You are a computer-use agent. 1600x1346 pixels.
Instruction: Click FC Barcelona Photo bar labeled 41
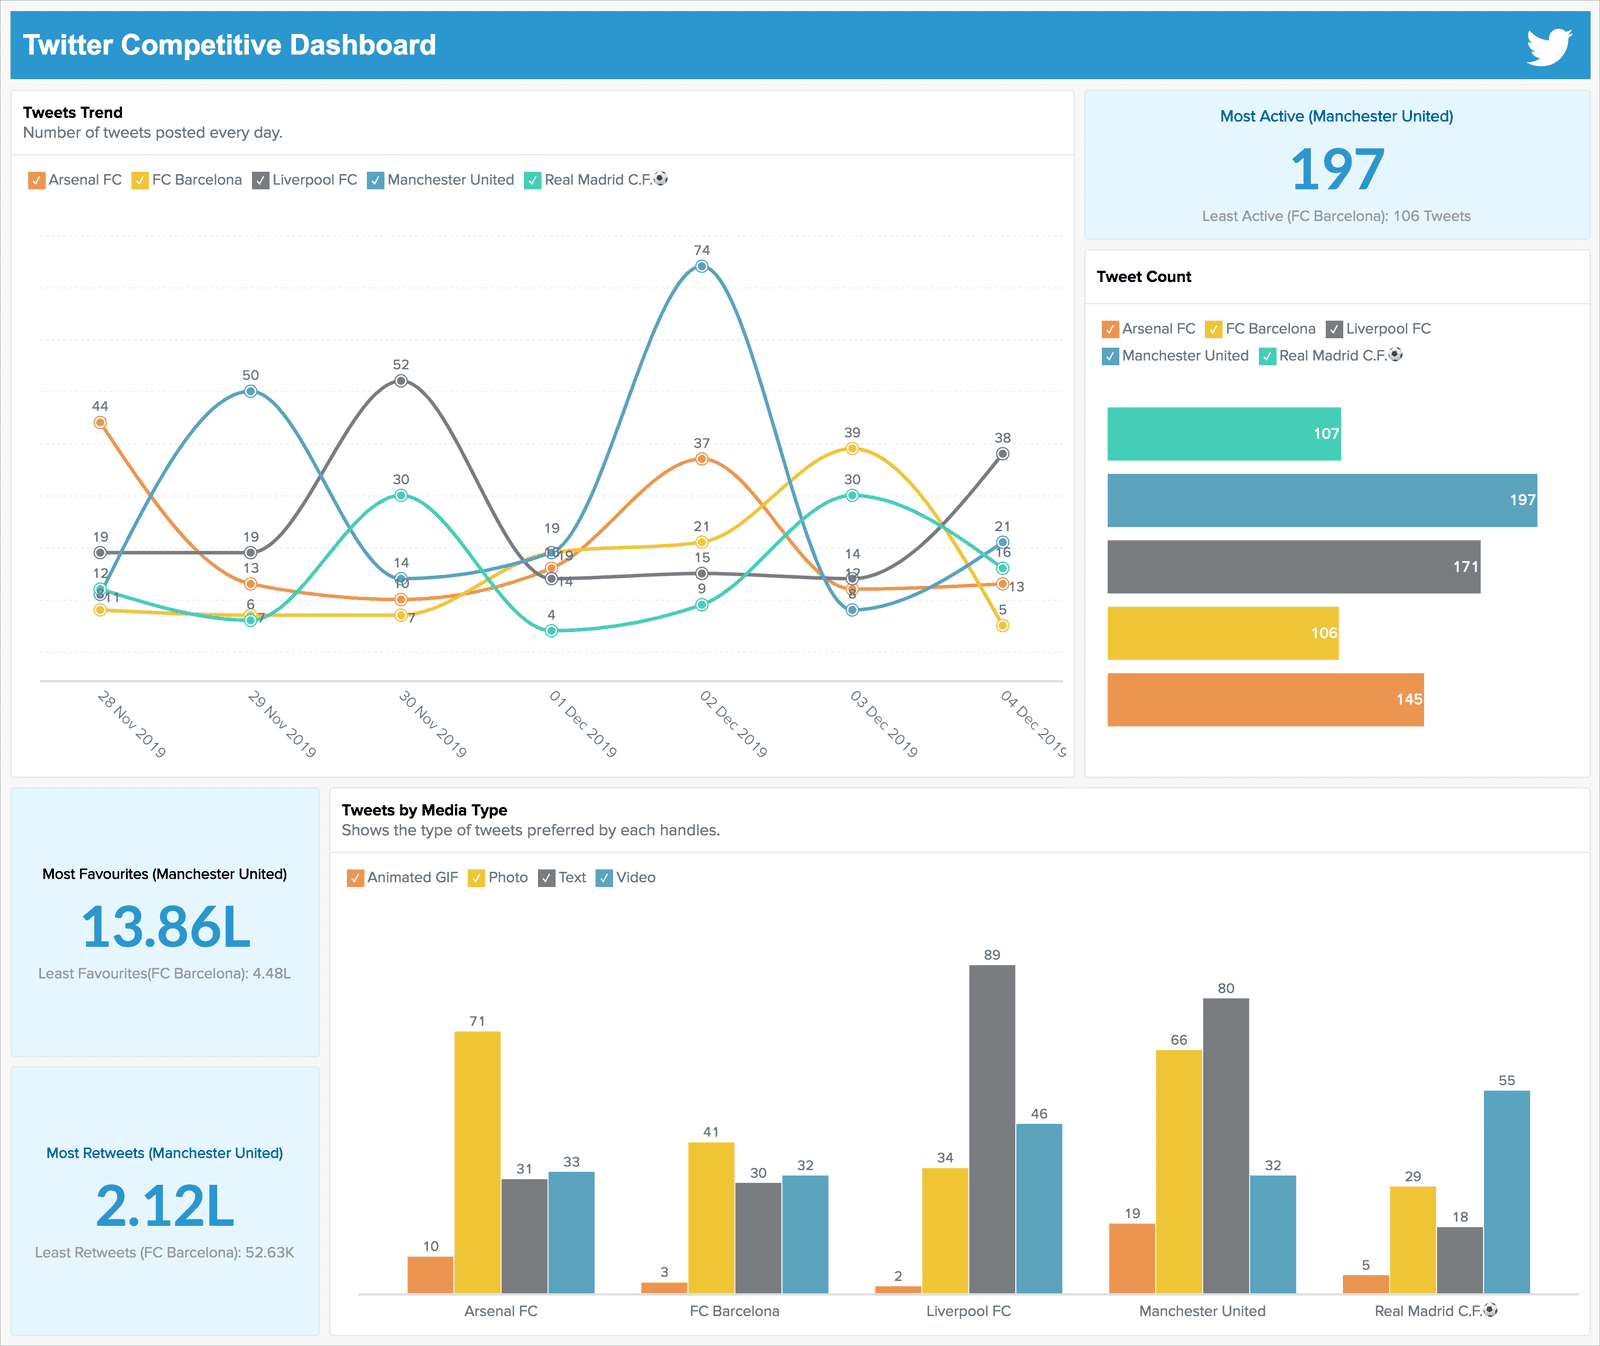coord(711,1218)
